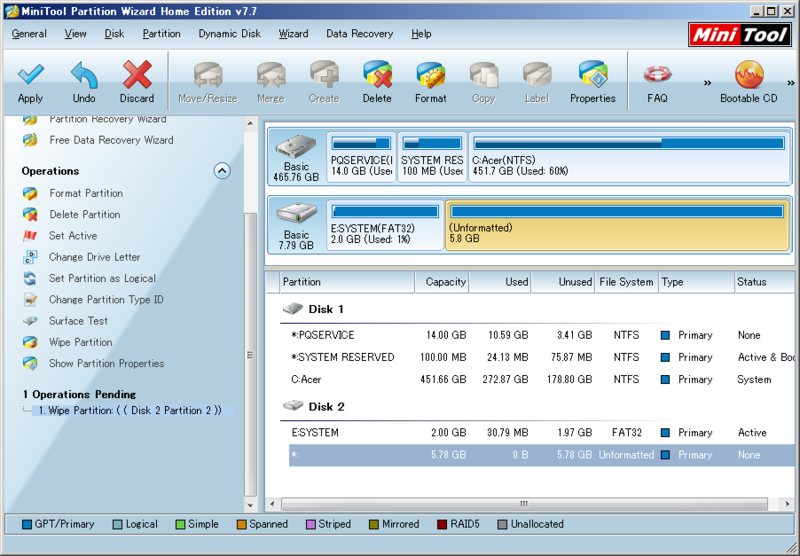Image resolution: width=800 pixels, height=556 pixels.
Task: Select pending Wipe Partition operation entry
Action: tap(133, 410)
